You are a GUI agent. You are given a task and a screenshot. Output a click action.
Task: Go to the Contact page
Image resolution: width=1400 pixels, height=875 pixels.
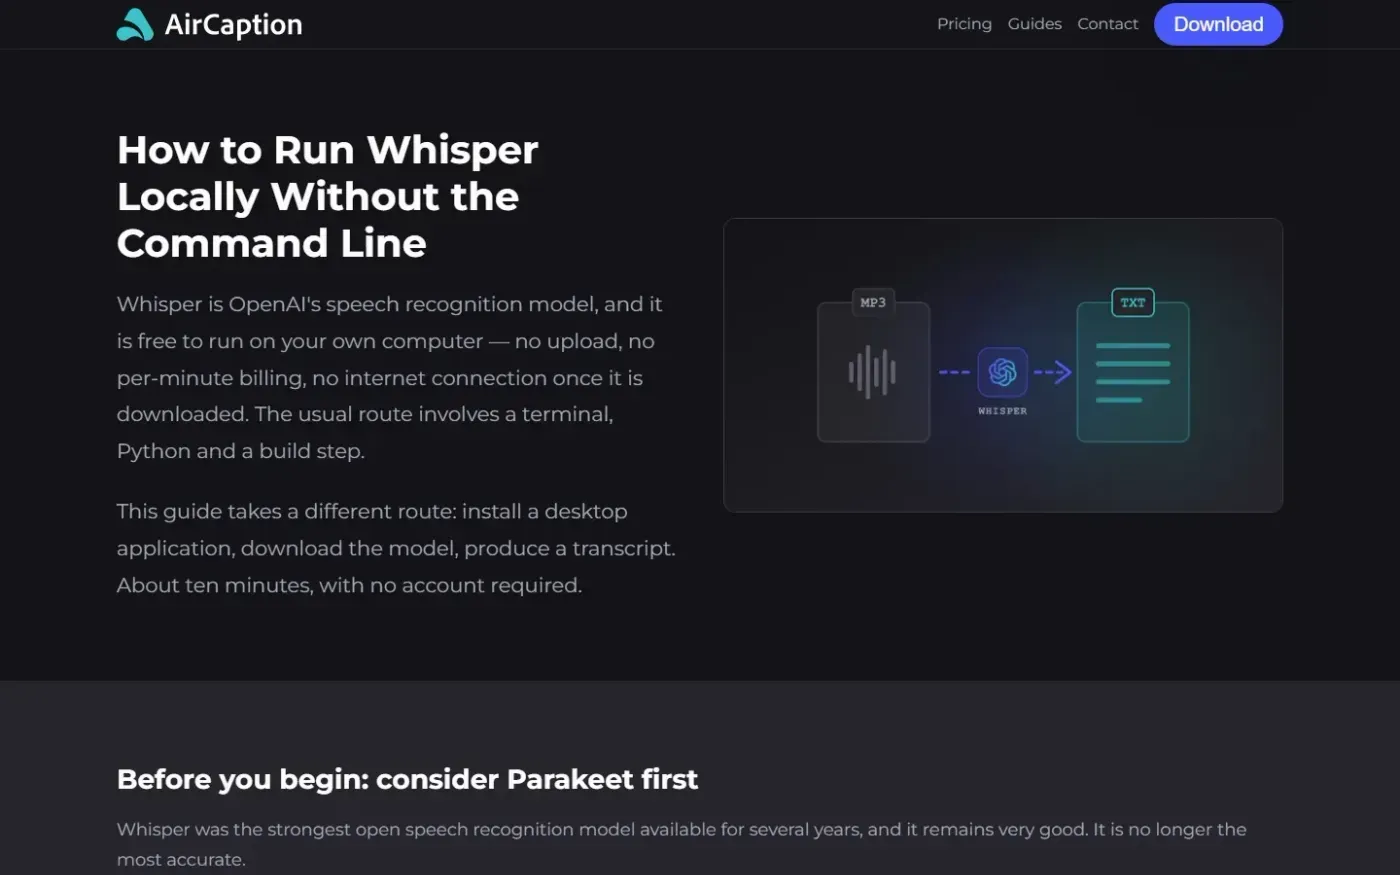1107,24
